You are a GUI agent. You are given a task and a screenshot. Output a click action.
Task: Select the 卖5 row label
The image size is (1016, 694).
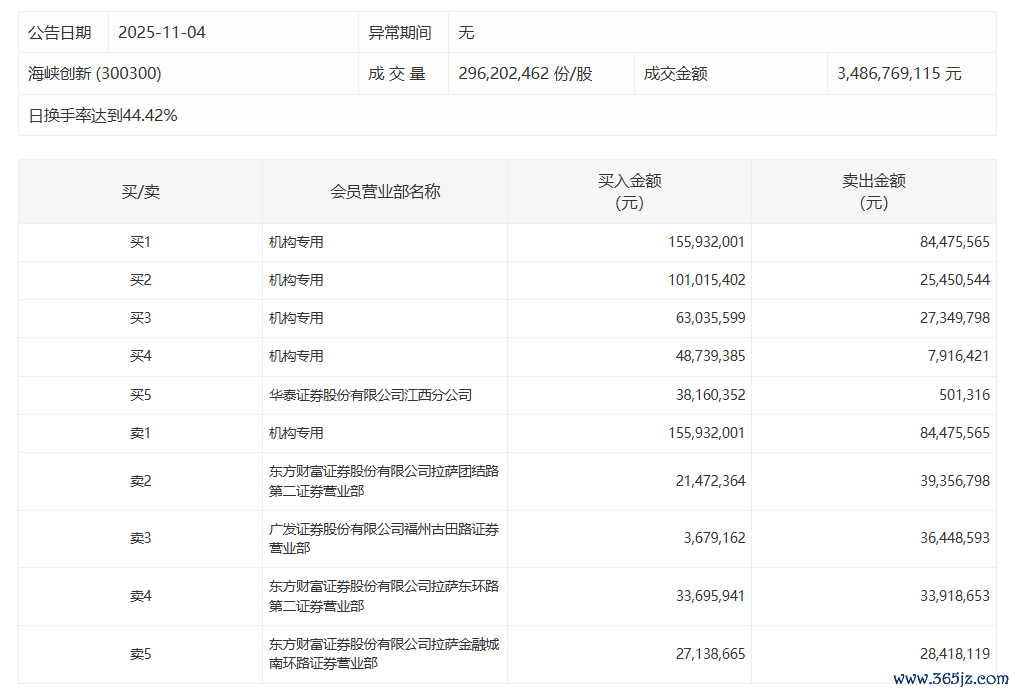click(141, 654)
